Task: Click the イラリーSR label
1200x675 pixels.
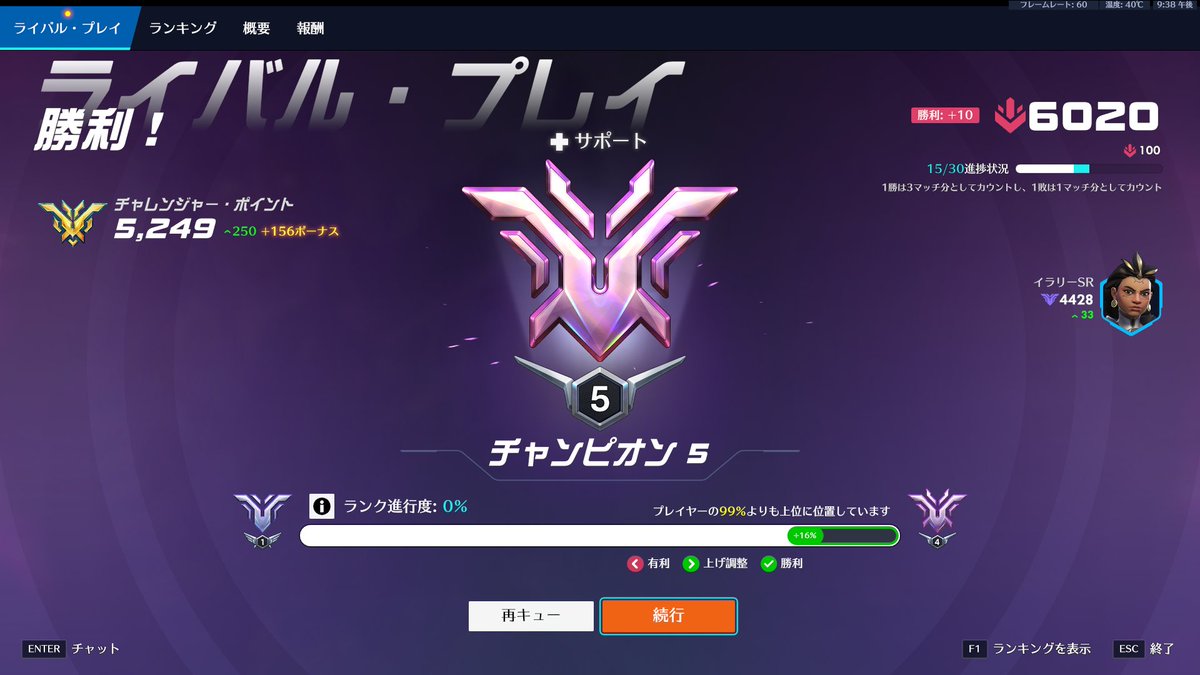Action: pos(1063,282)
